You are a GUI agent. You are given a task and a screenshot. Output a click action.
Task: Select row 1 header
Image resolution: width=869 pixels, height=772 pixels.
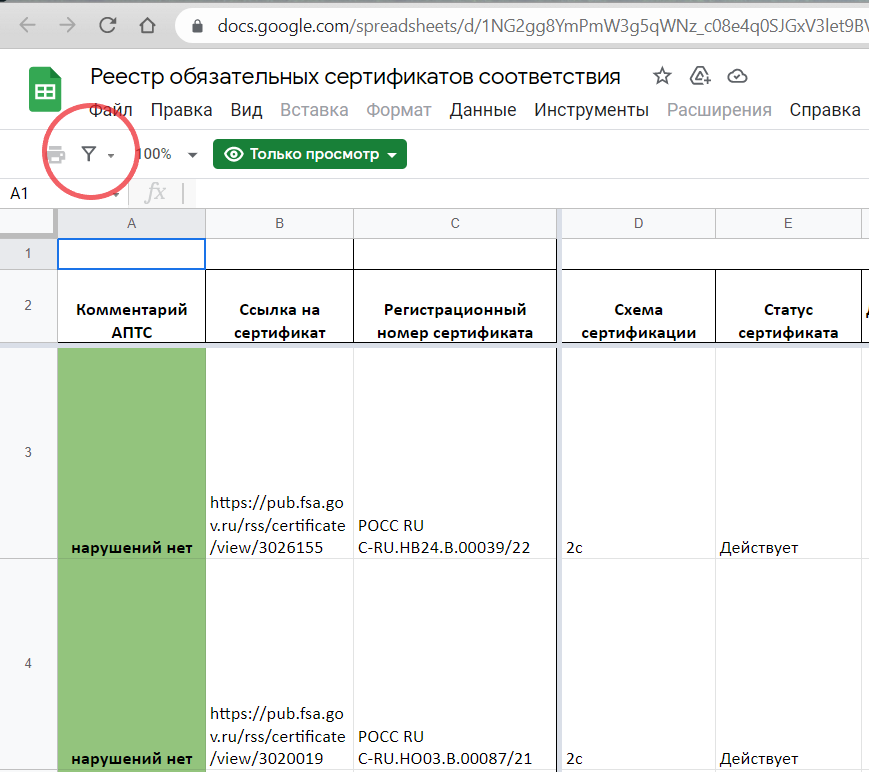point(28,254)
